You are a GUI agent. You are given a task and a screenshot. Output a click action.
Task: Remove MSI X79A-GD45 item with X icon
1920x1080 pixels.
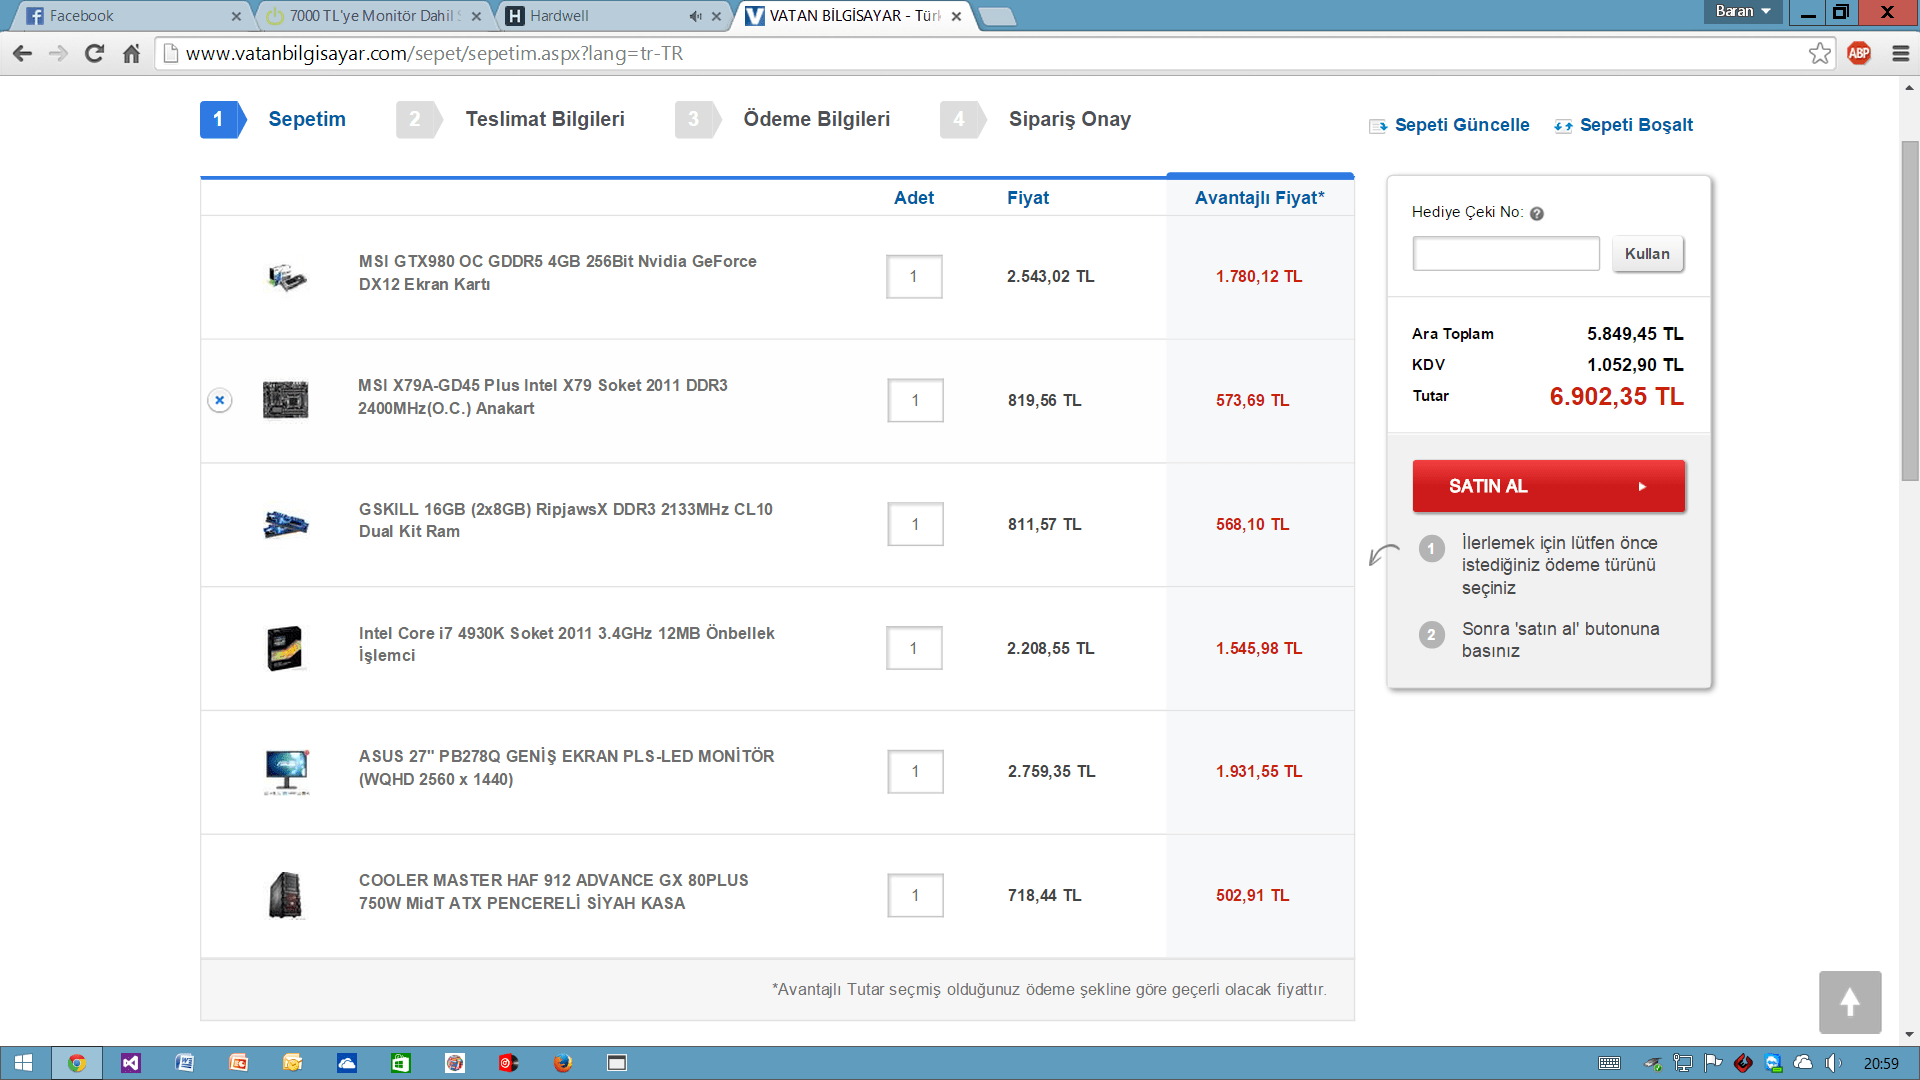coord(220,400)
